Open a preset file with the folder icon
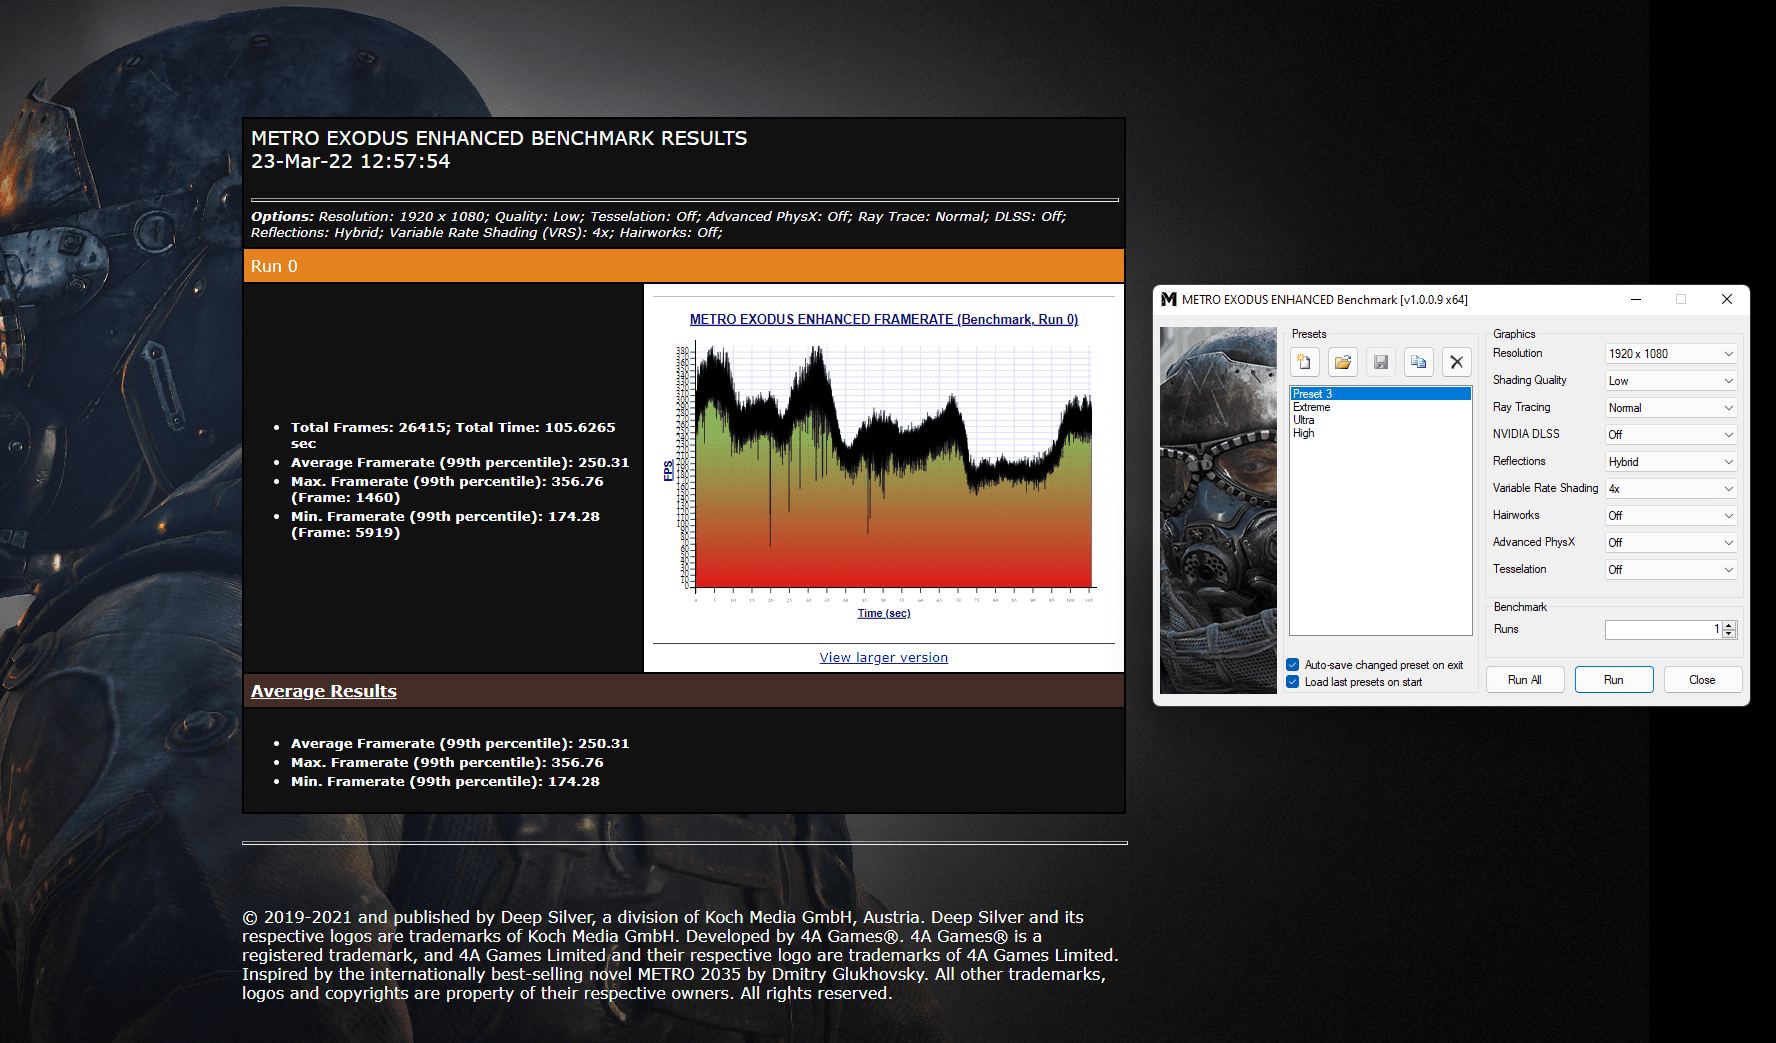Image resolution: width=1776 pixels, height=1043 pixels. tap(1342, 362)
